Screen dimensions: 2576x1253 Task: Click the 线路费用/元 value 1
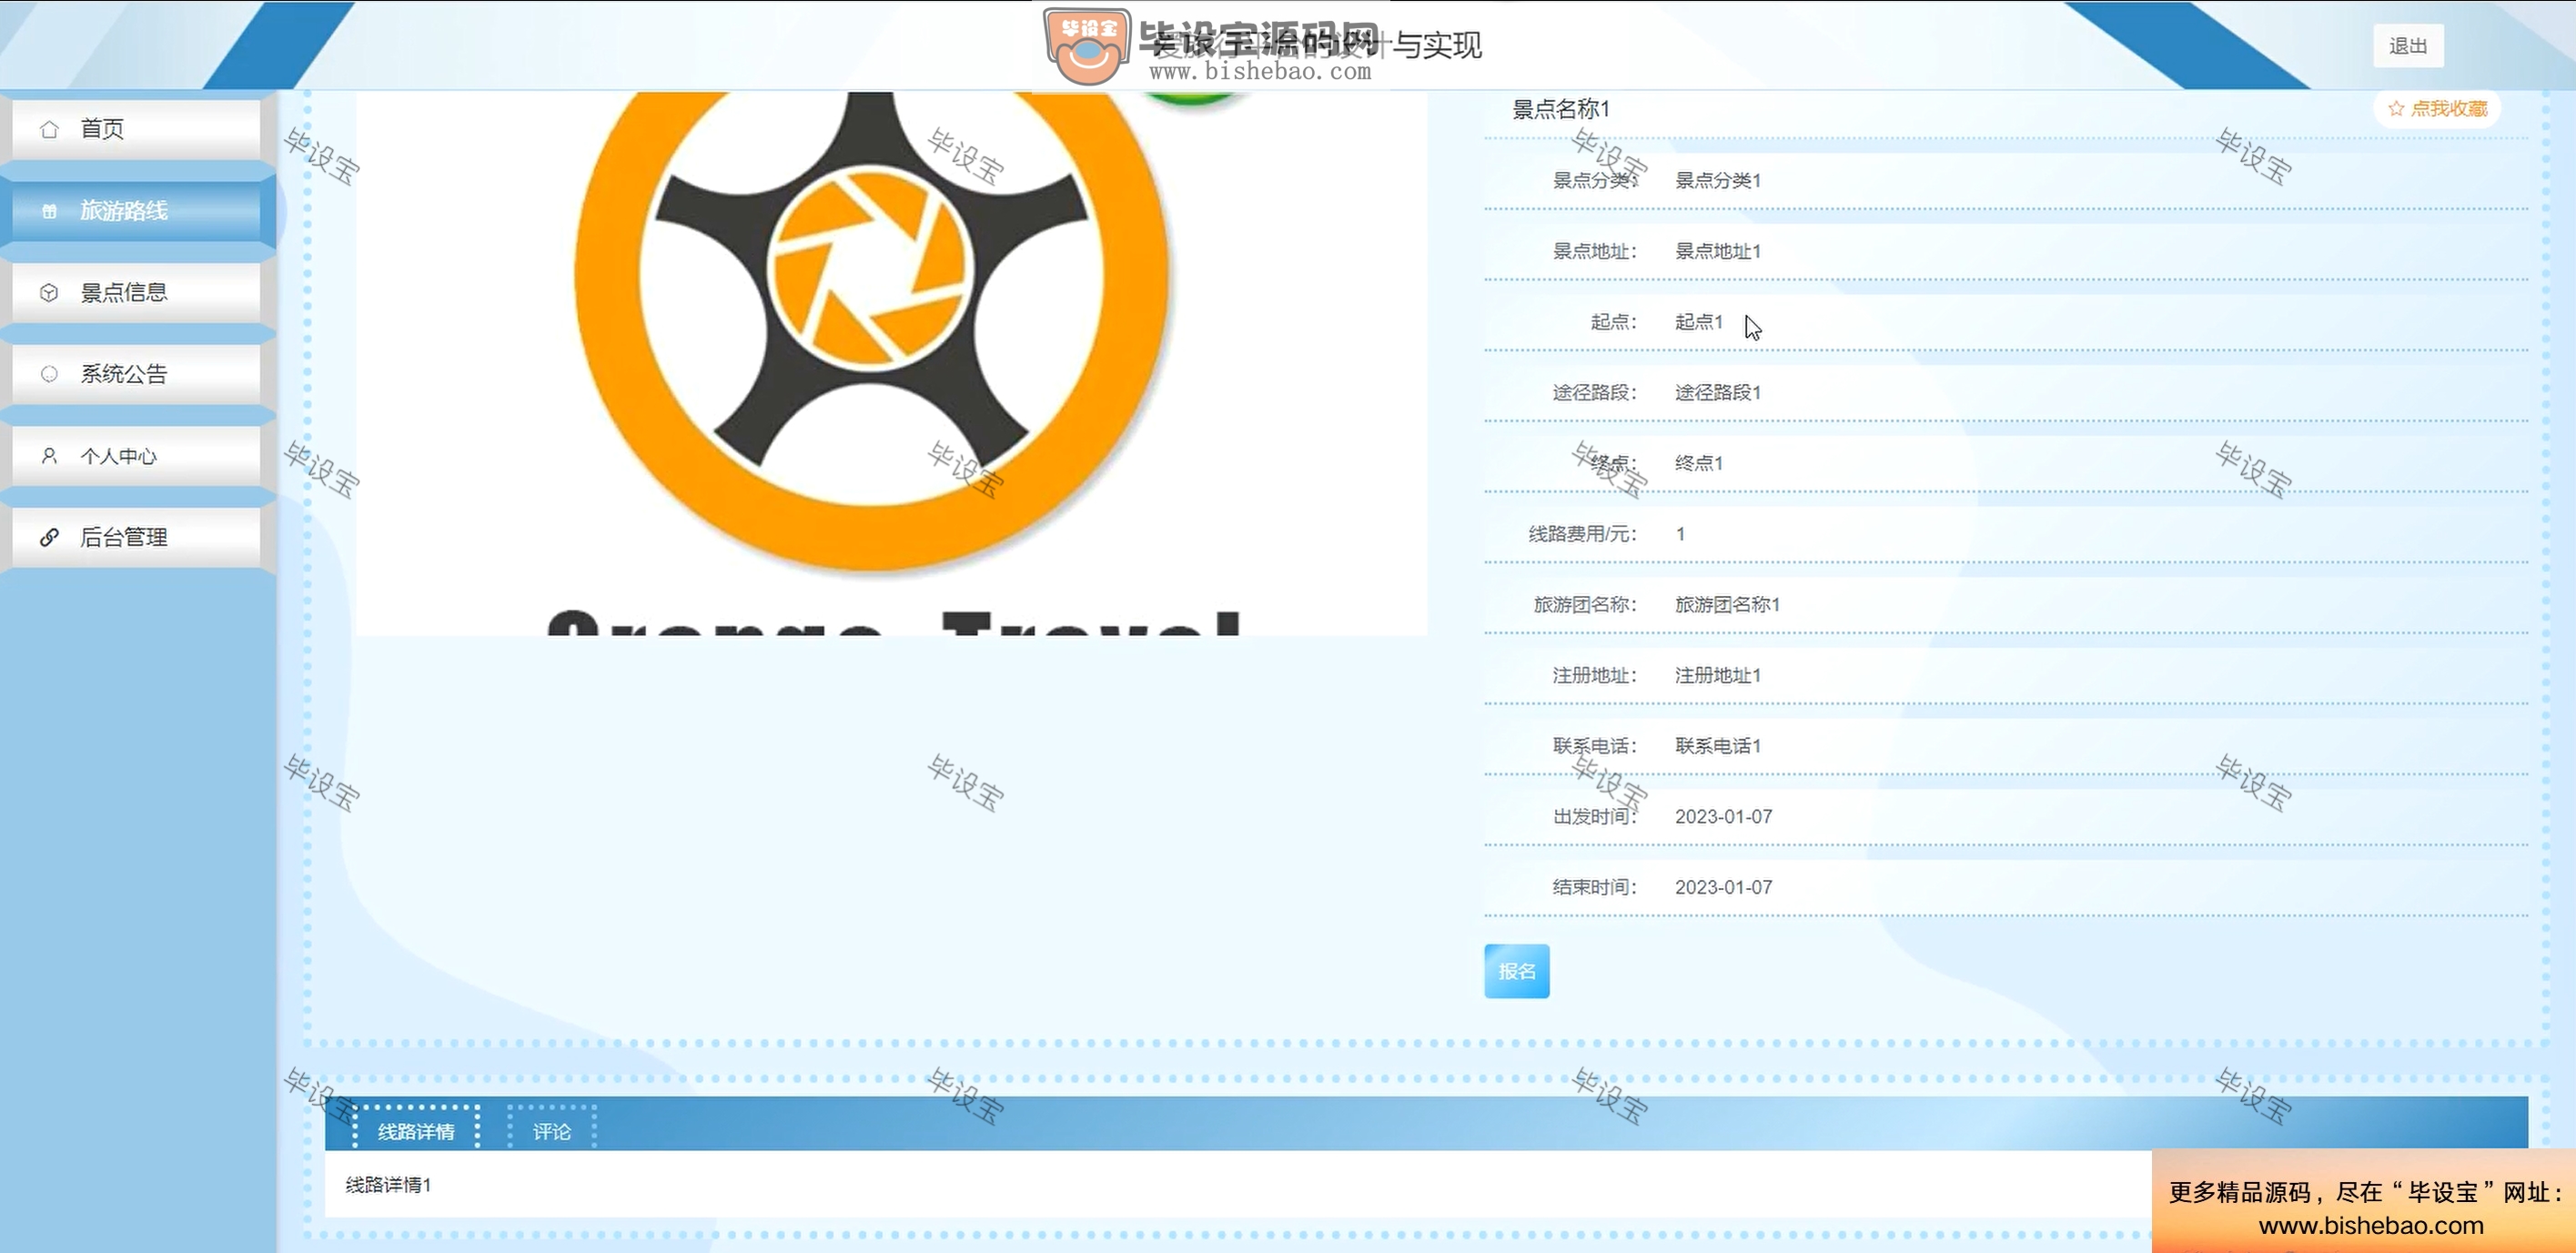coord(1680,534)
